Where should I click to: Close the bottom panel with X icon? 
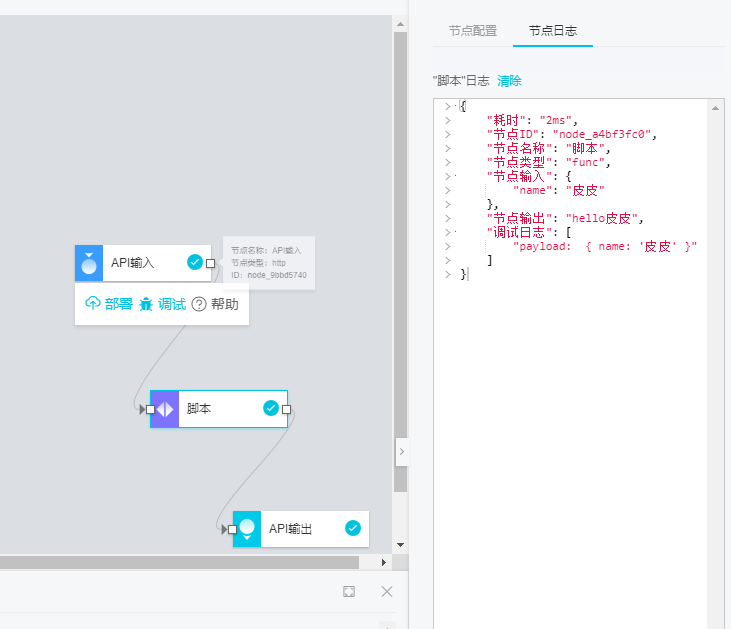386,591
